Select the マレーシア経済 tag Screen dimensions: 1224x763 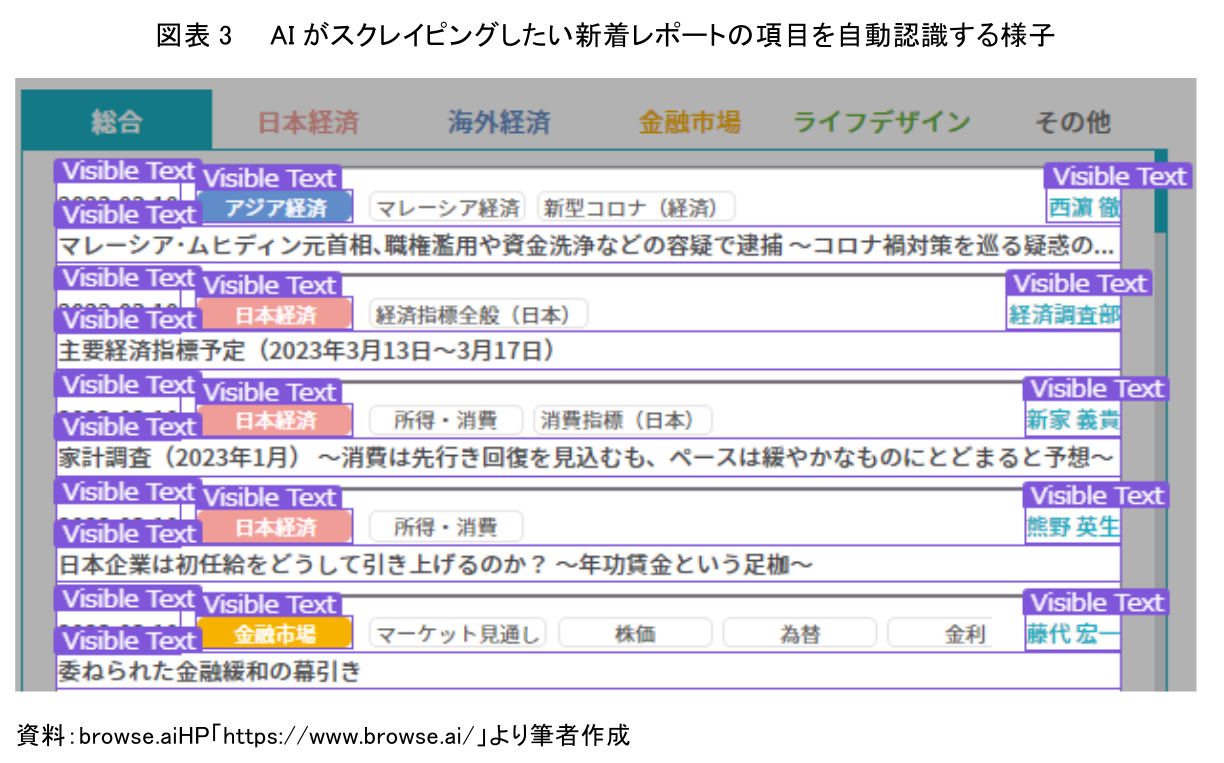447,208
